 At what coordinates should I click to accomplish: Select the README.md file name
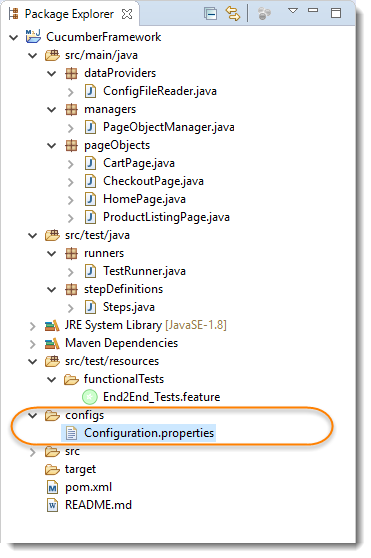(98, 505)
